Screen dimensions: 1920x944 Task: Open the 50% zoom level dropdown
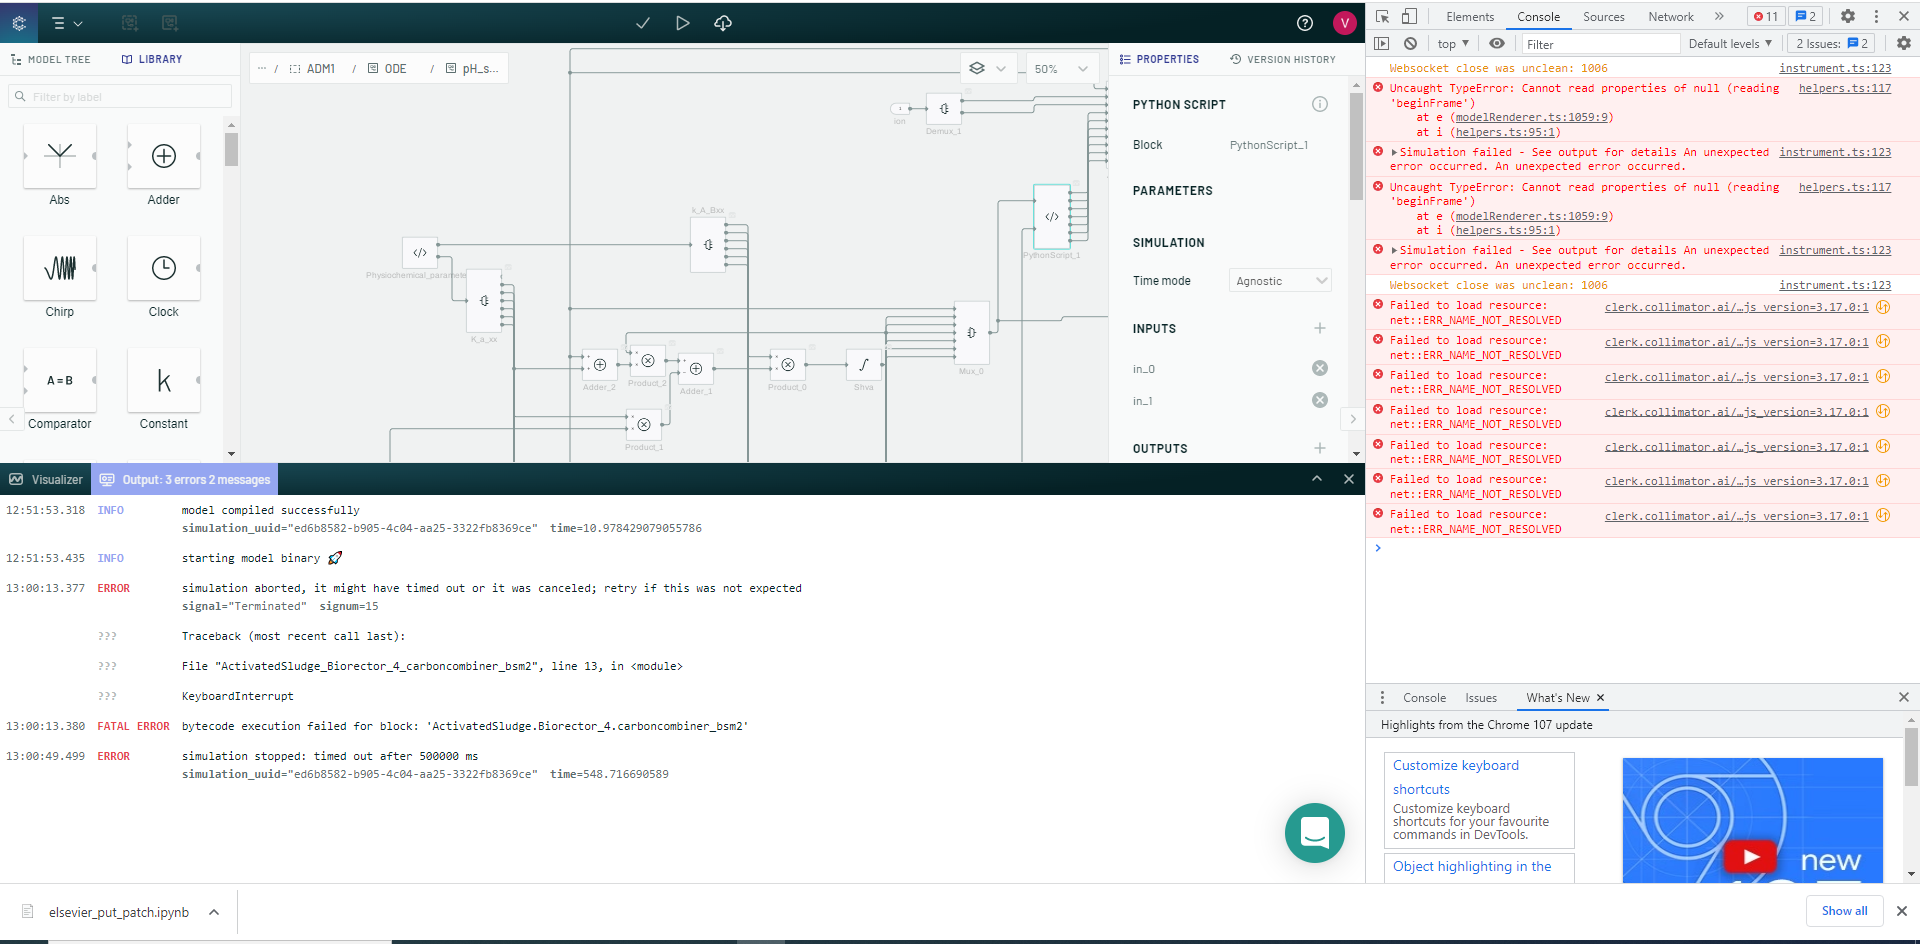pos(1060,69)
